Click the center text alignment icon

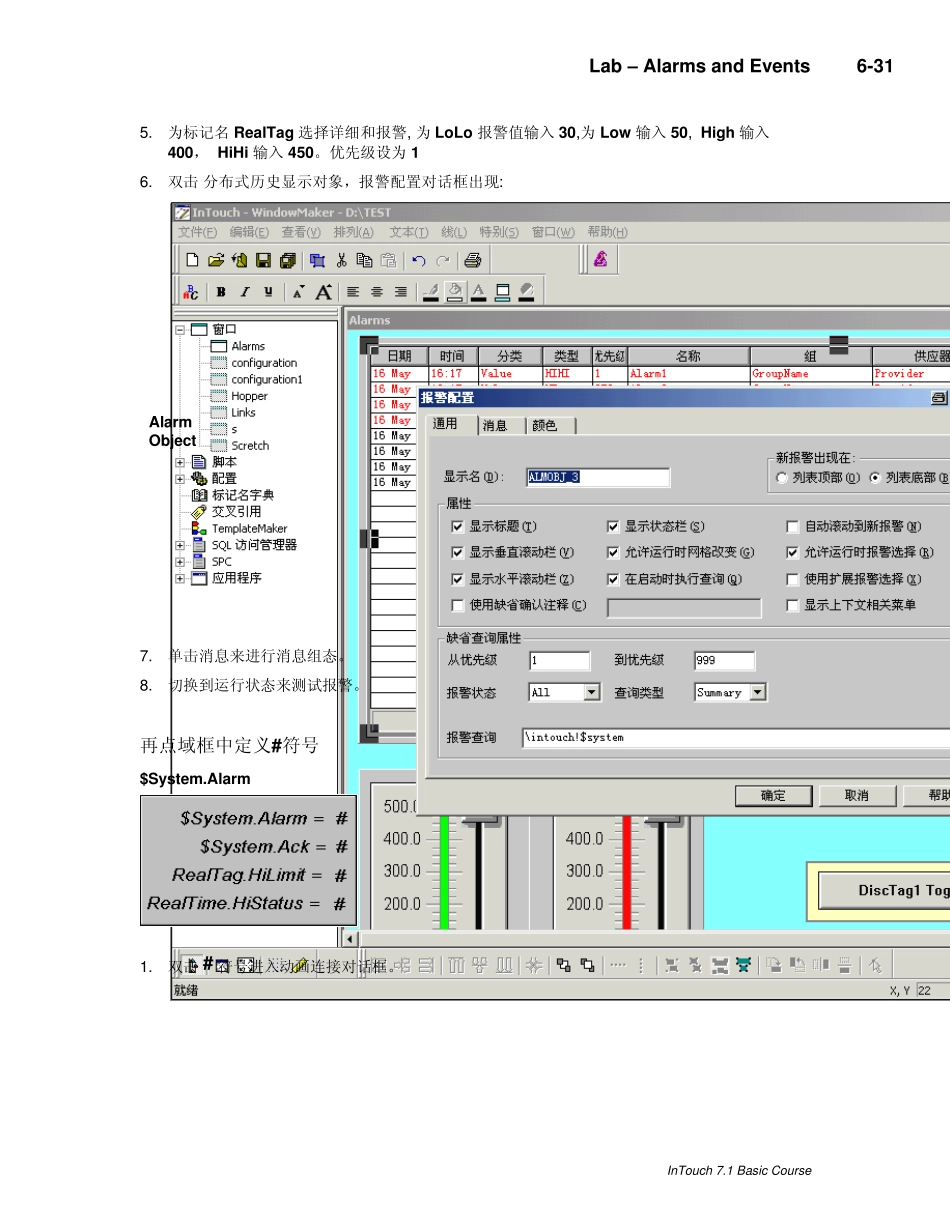tap(377, 292)
